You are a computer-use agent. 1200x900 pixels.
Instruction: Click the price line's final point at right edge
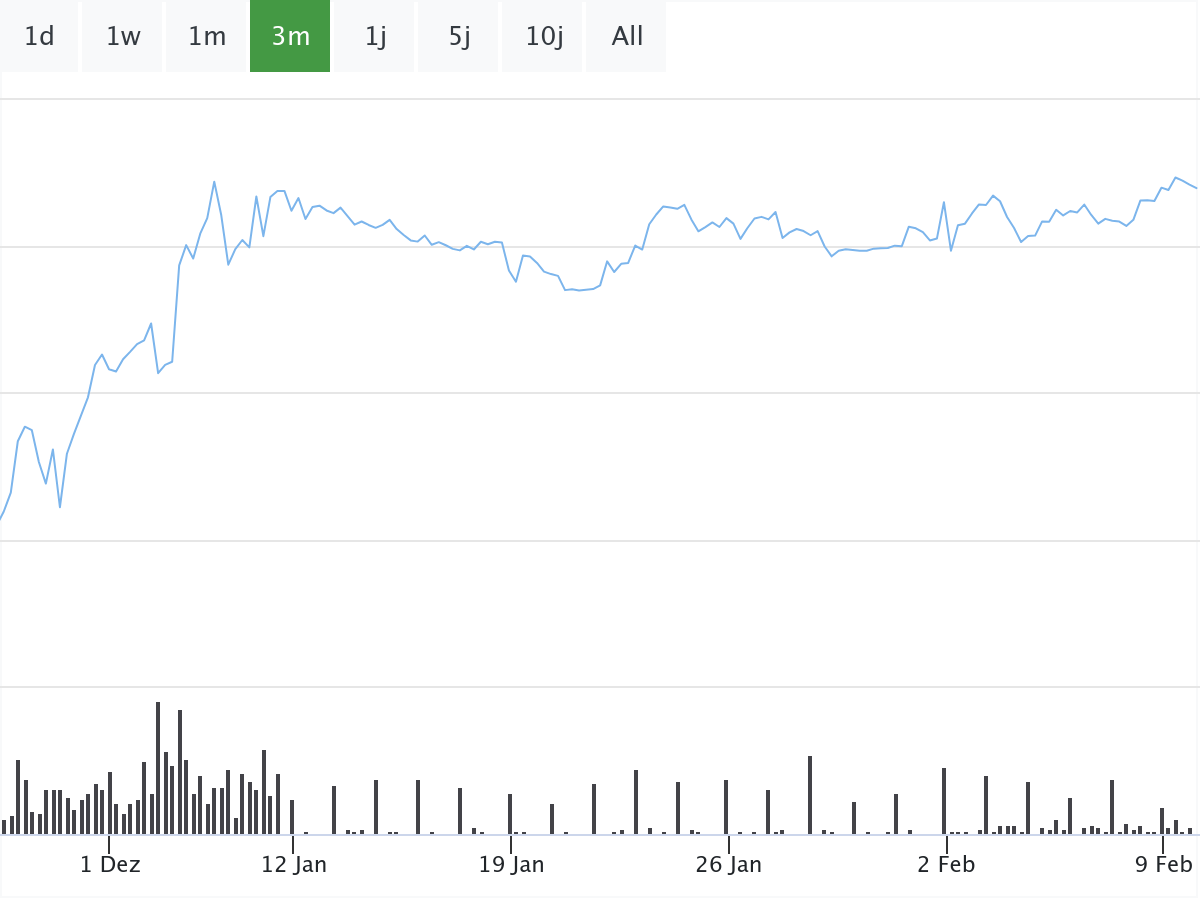coord(1196,188)
